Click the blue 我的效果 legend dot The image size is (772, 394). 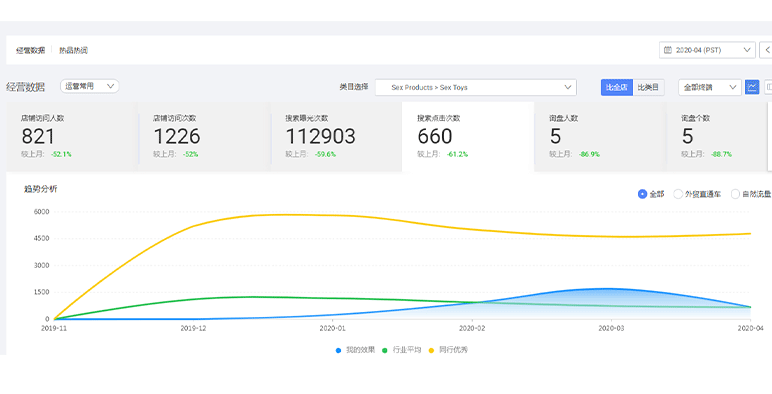coord(338,350)
